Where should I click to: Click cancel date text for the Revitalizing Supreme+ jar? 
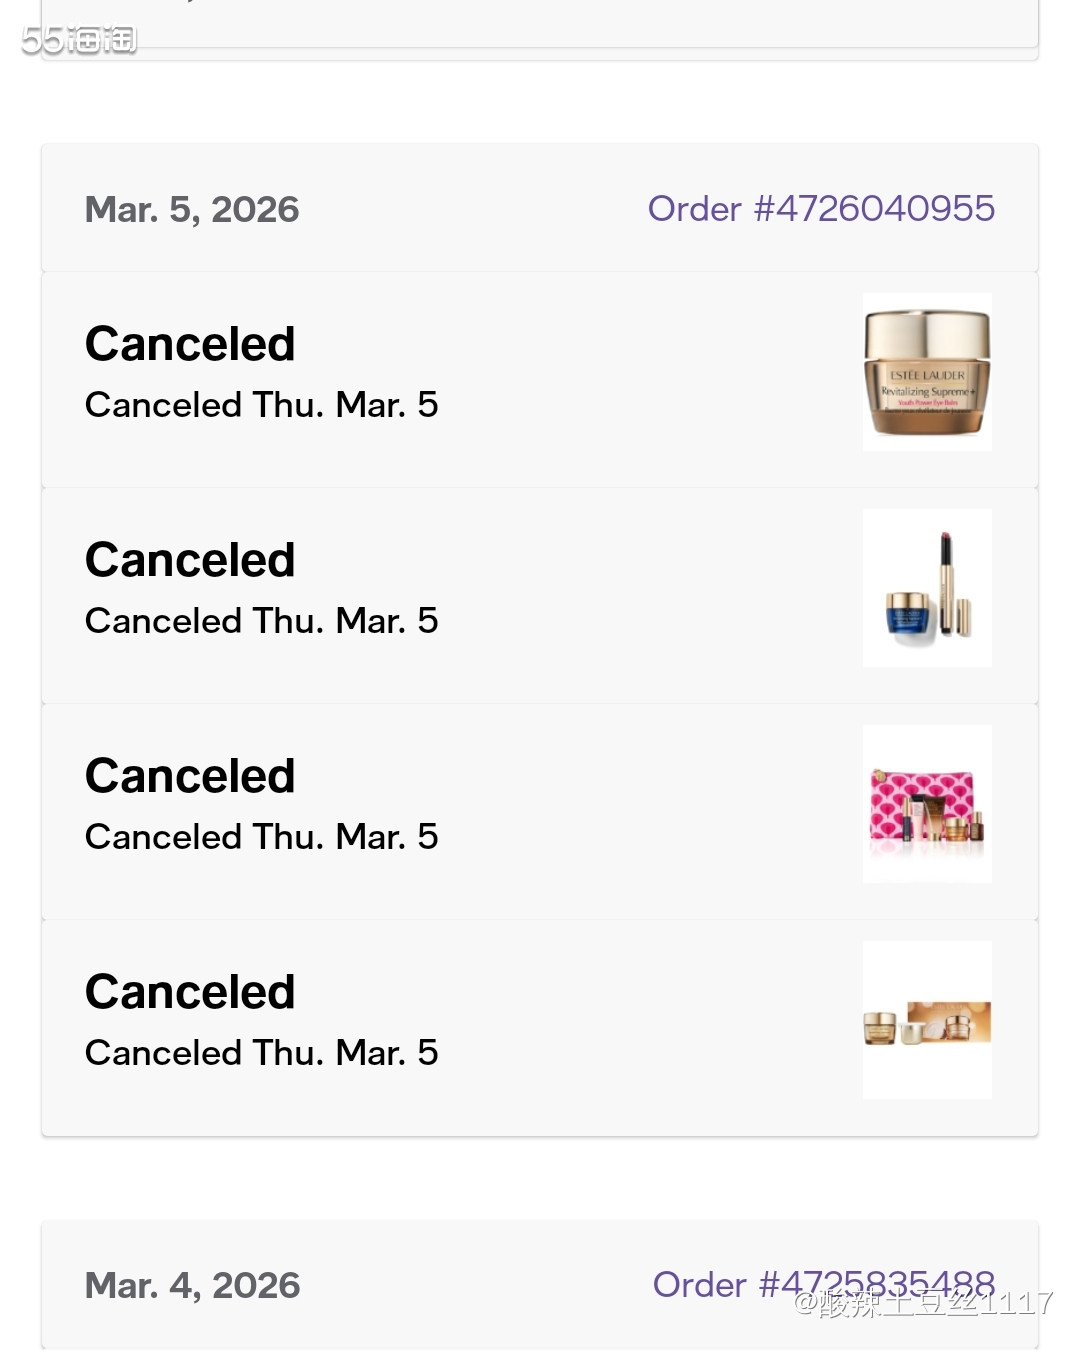pyautogui.click(x=261, y=405)
